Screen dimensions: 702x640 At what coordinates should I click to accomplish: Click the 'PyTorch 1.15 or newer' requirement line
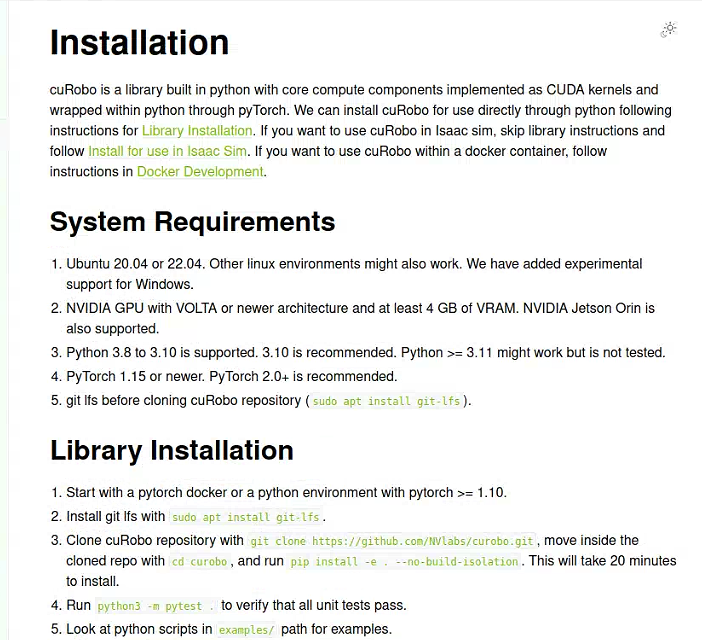click(232, 376)
